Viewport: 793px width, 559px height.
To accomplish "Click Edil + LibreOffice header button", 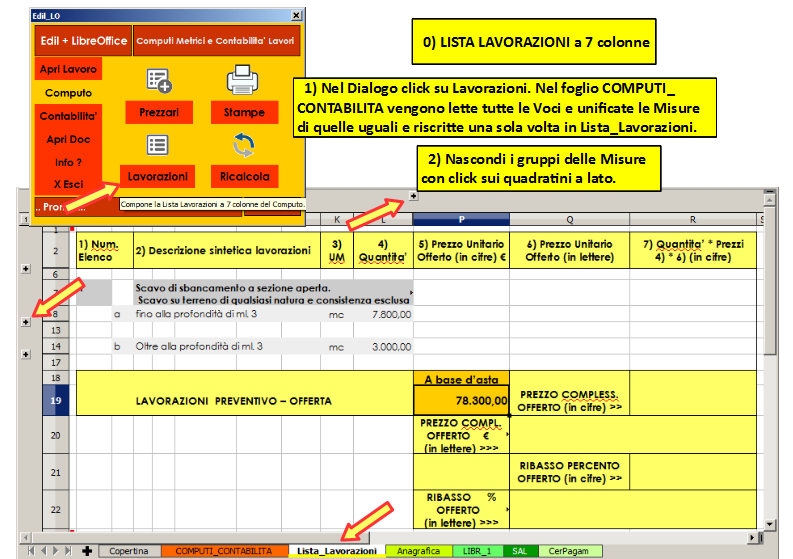I will pyautogui.click(x=83, y=41).
